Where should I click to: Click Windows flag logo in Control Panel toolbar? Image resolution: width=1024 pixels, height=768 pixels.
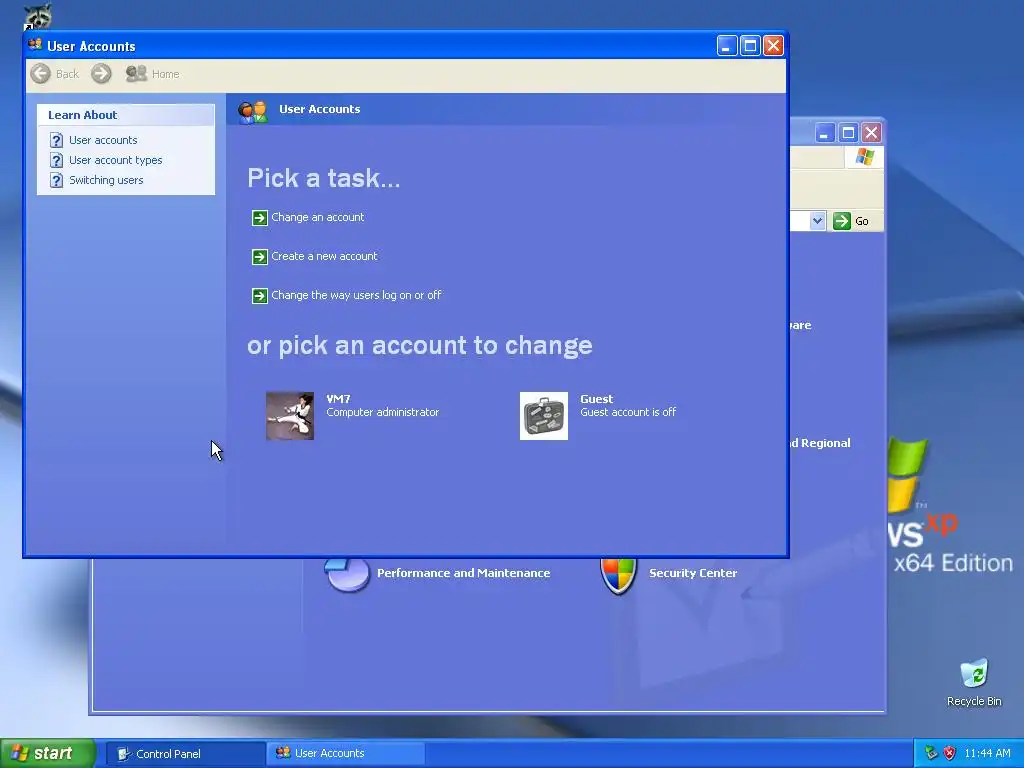(865, 157)
